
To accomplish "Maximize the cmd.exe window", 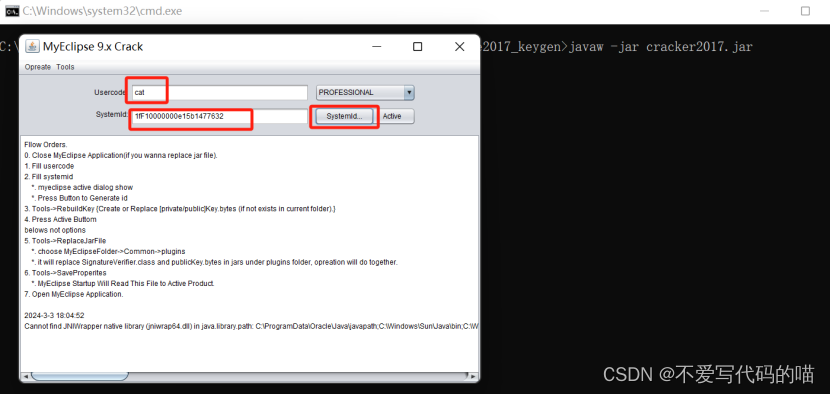I will 805,11.
